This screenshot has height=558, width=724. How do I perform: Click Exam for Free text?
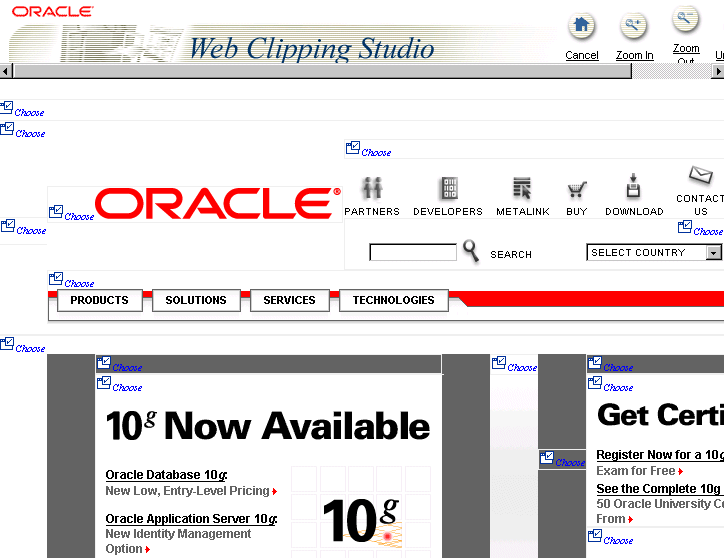[x=636, y=471]
